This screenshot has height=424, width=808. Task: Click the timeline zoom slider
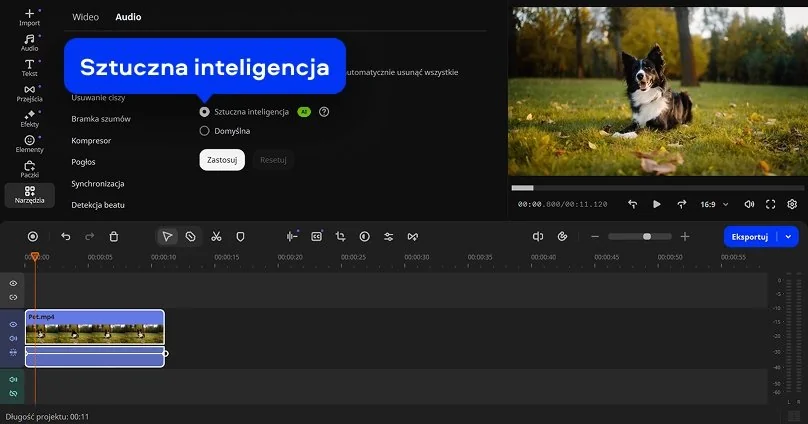pos(640,236)
